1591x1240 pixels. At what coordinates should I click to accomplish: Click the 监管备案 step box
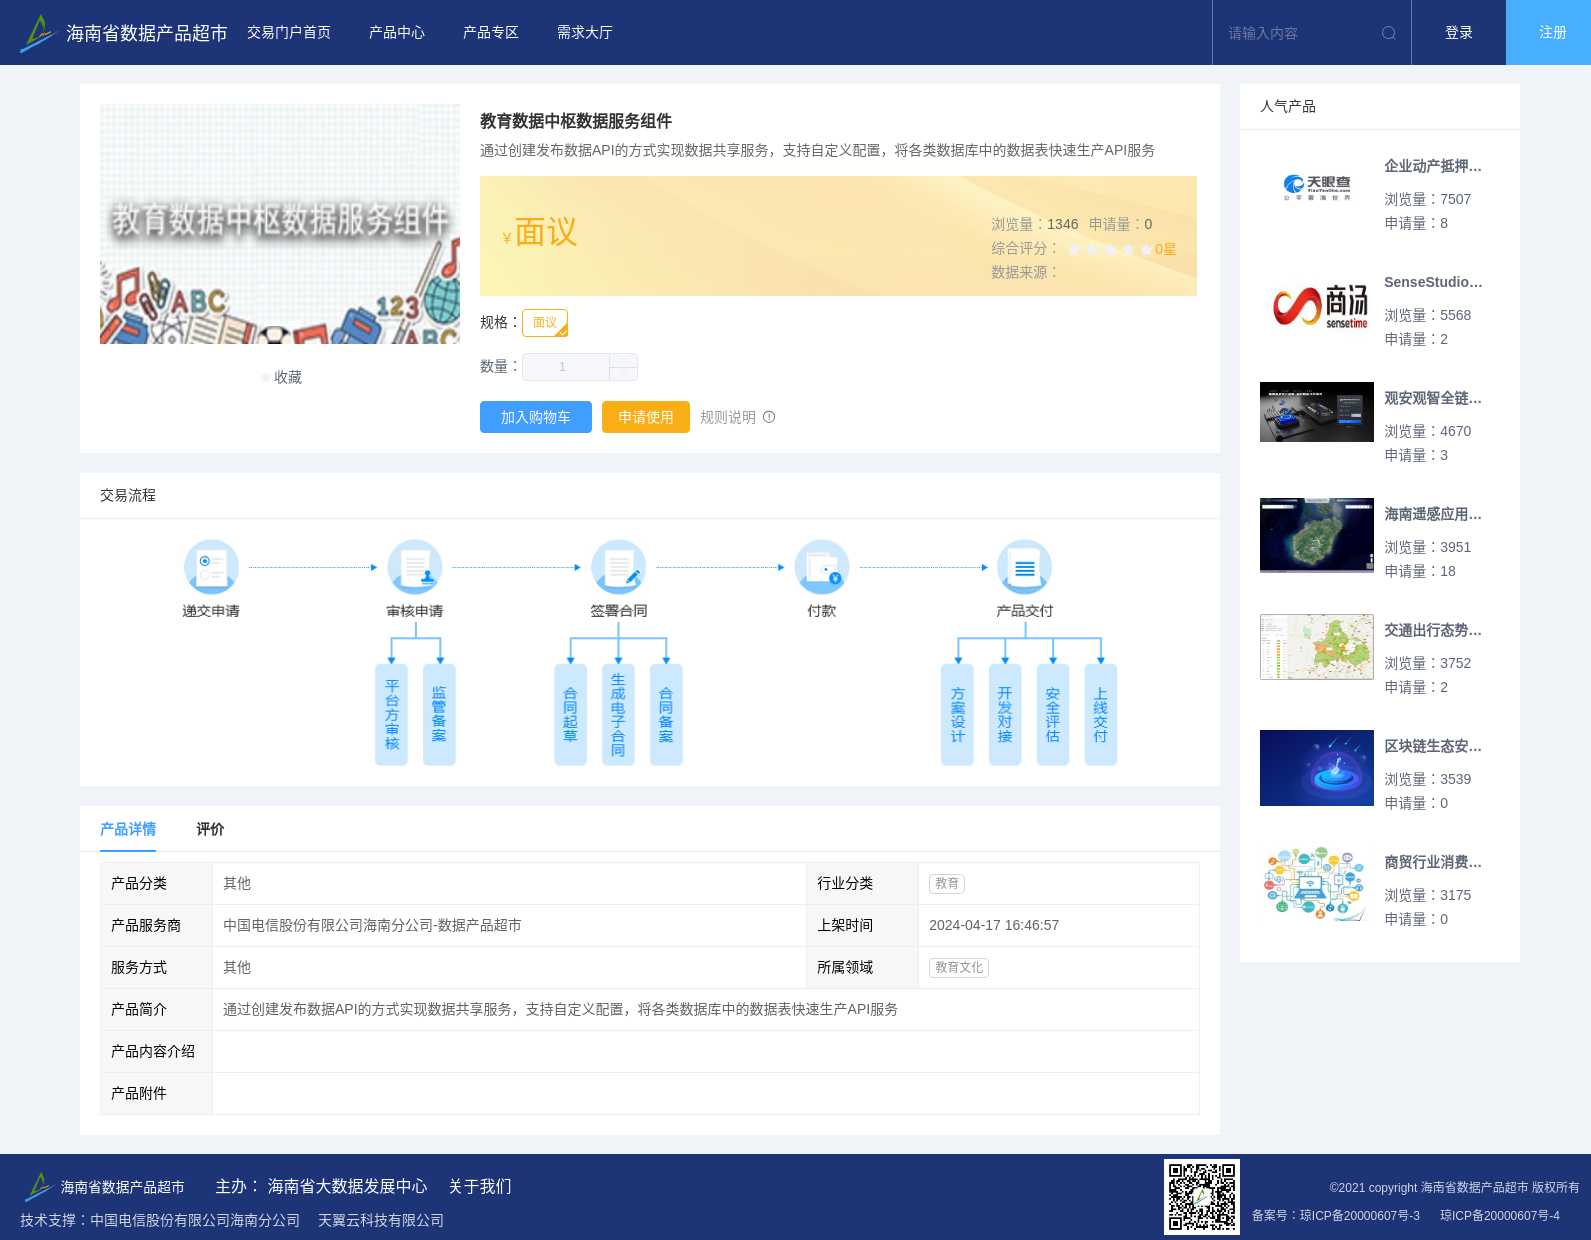pyautogui.click(x=439, y=715)
